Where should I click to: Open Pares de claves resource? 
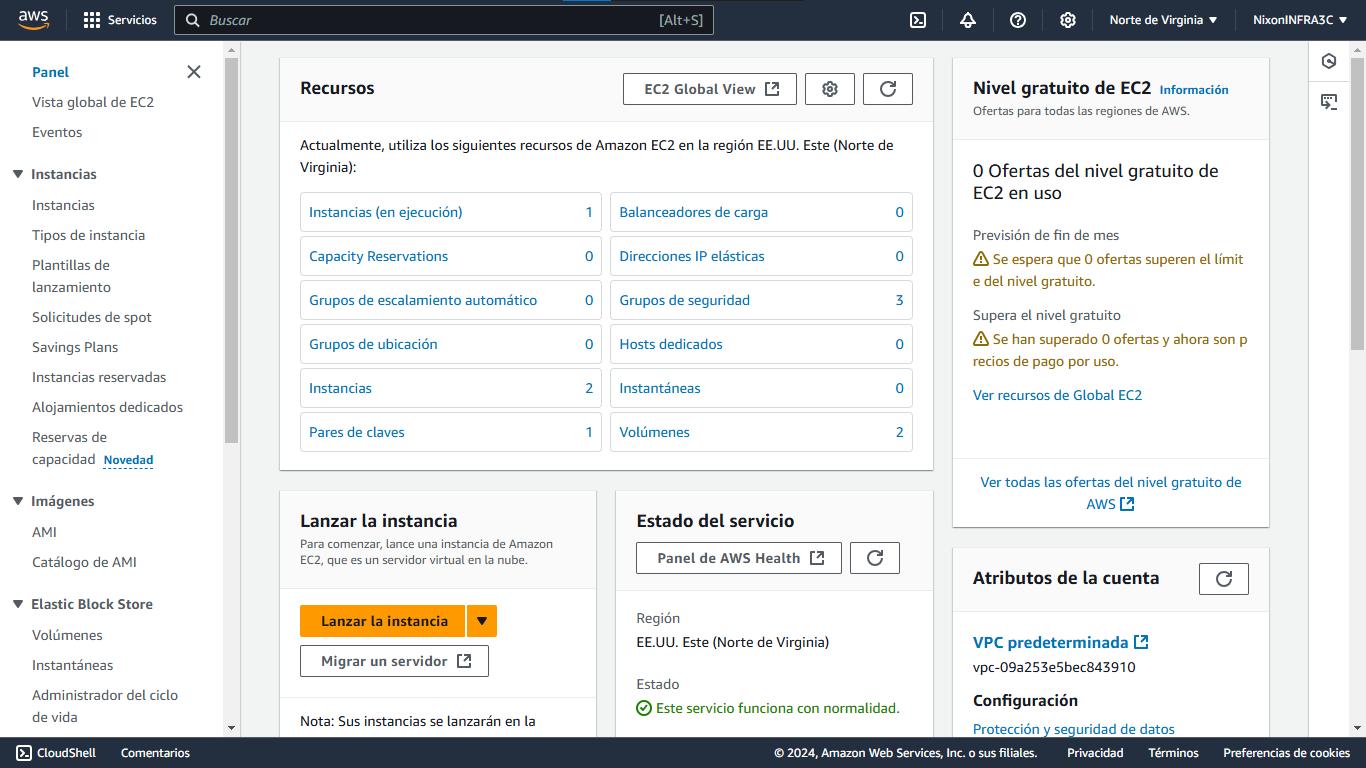pyautogui.click(x=357, y=432)
